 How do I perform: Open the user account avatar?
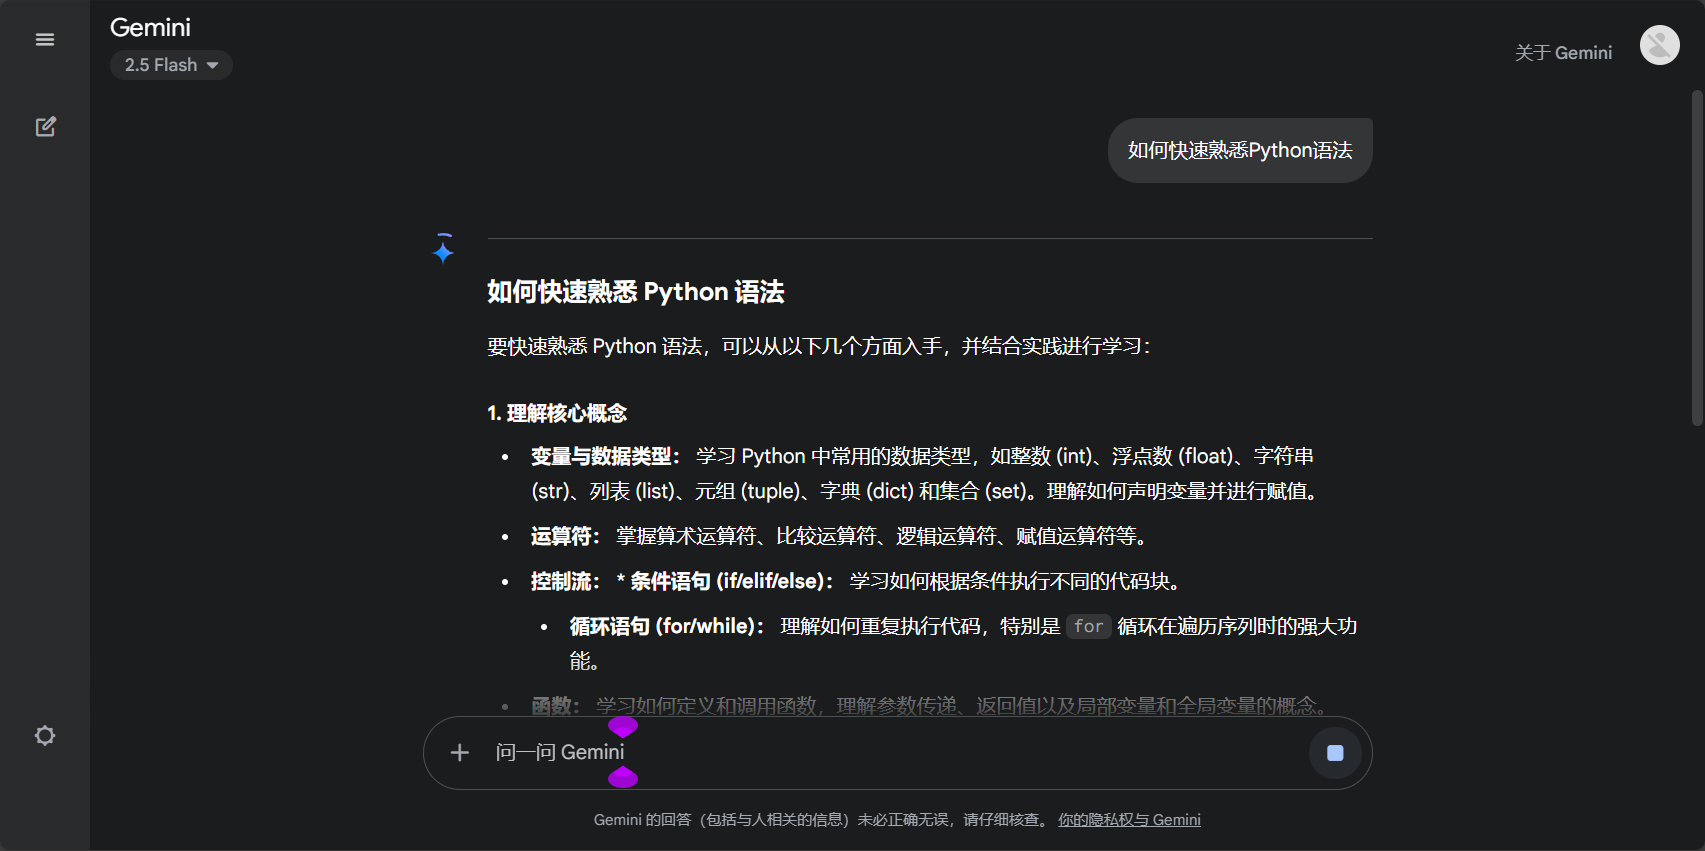(1660, 45)
